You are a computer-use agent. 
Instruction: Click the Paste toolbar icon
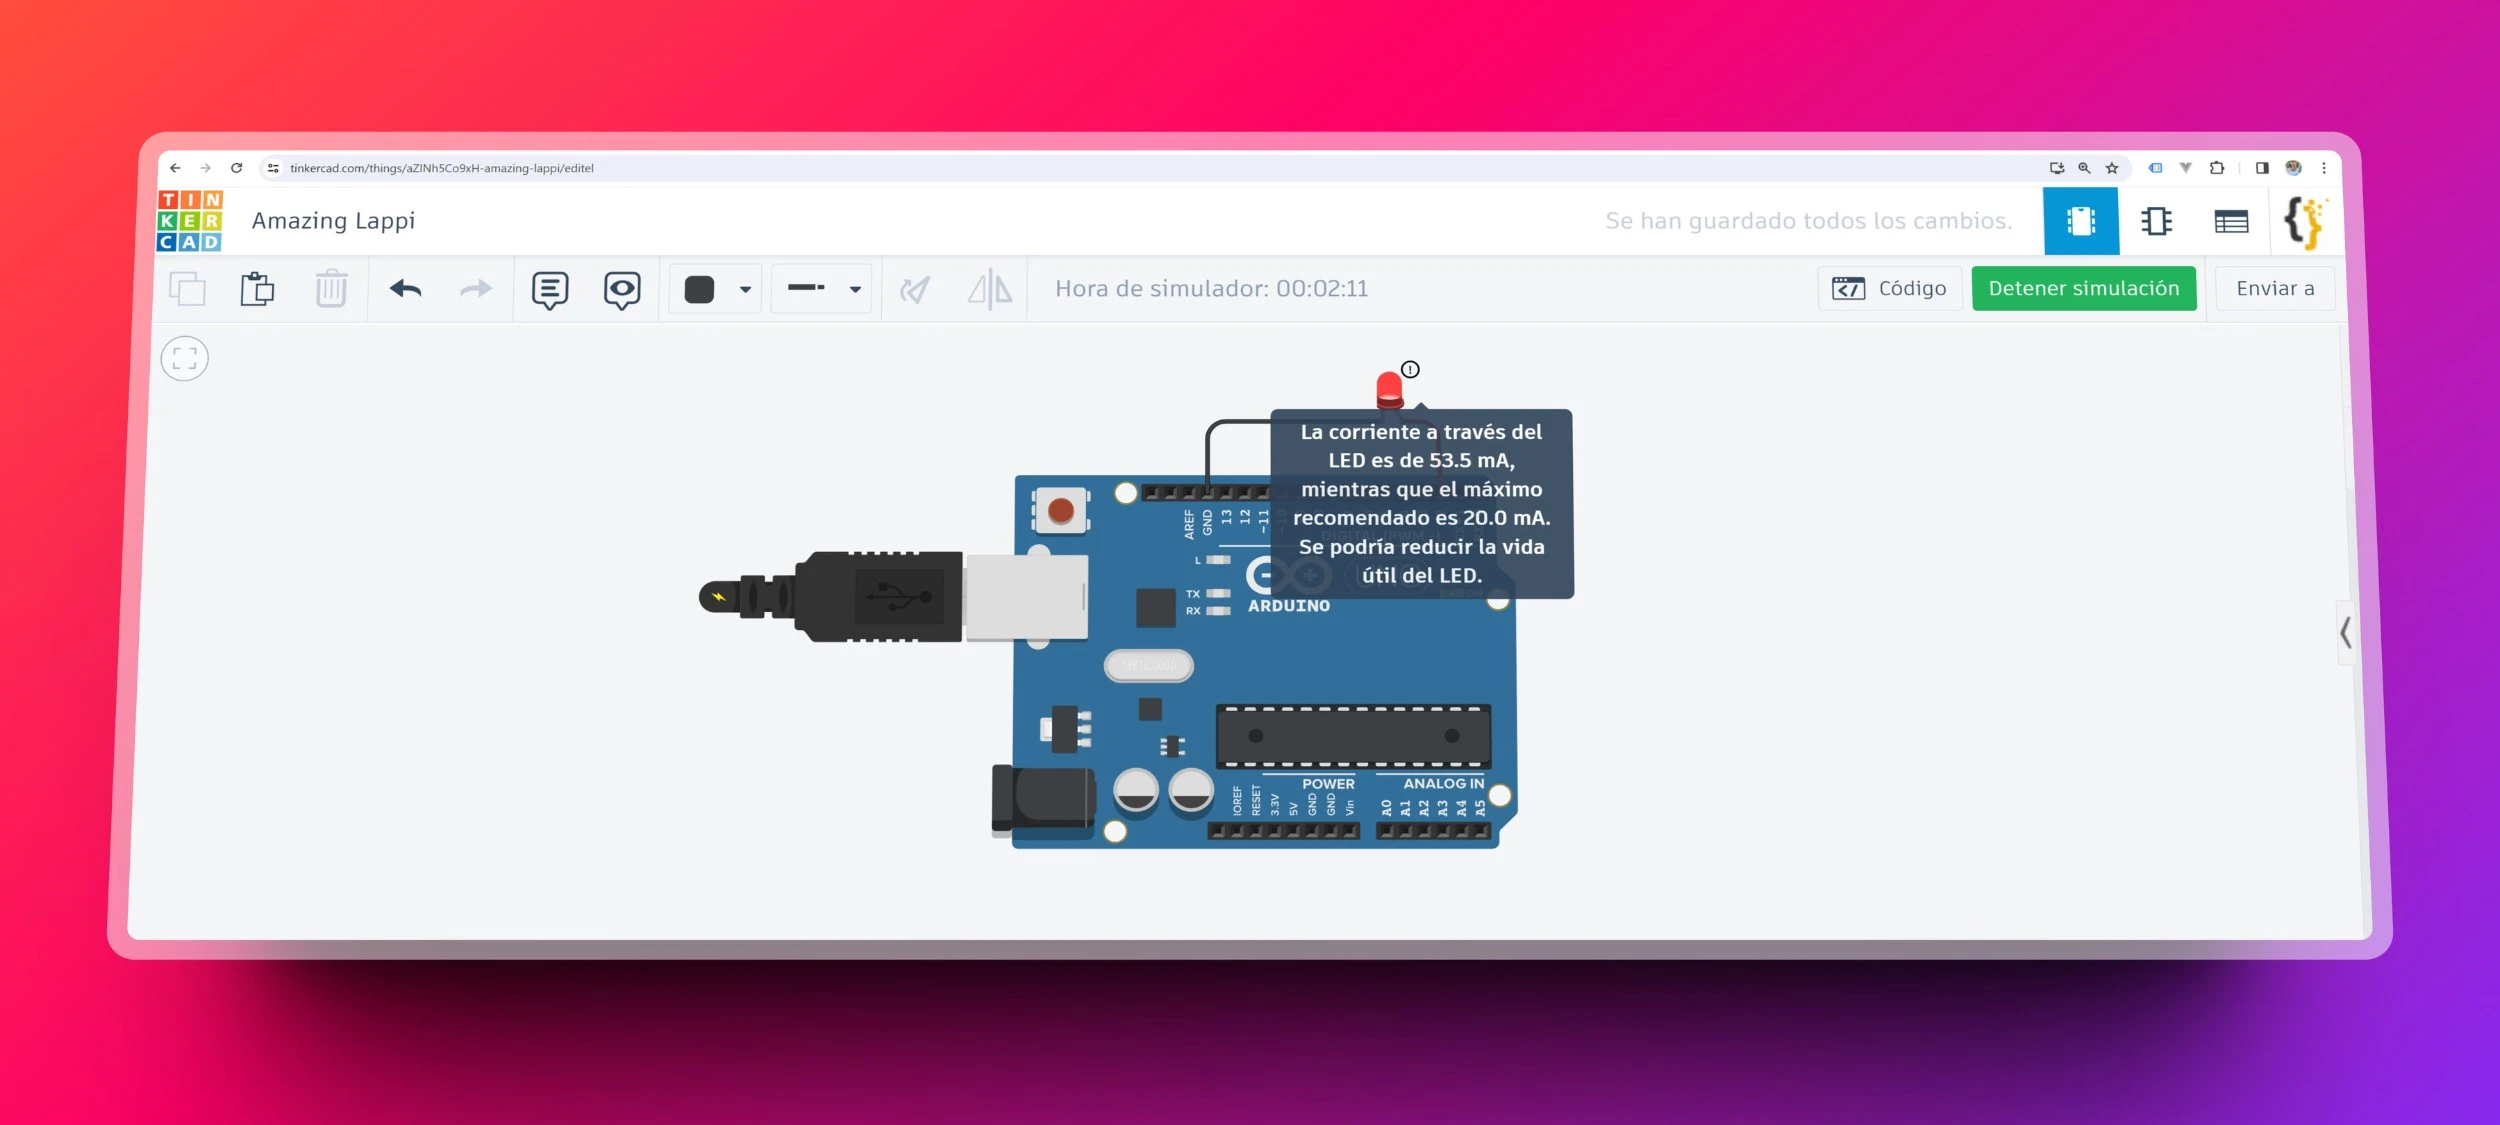257,289
